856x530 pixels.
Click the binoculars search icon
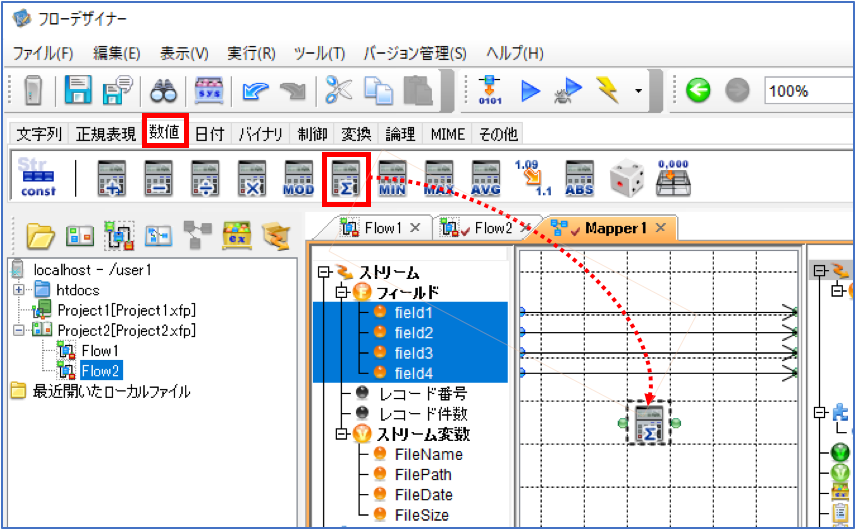point(163,91)
